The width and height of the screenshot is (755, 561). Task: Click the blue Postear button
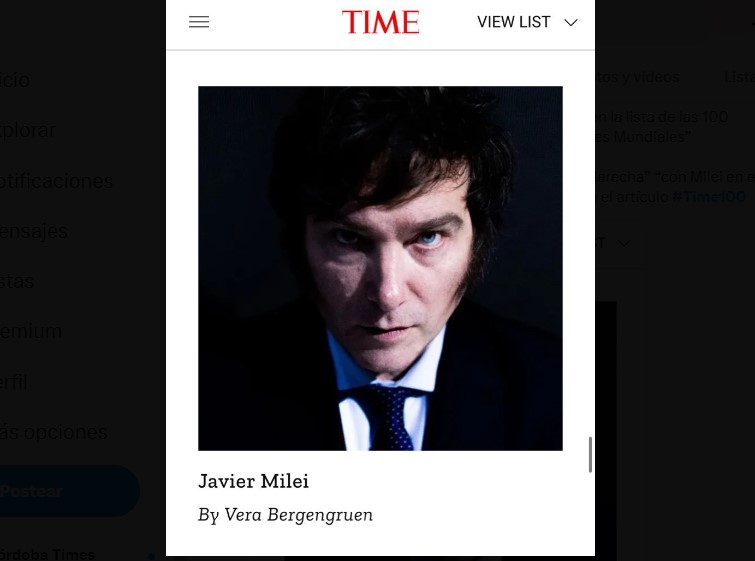pyautogui.click(x=69, y=491)
